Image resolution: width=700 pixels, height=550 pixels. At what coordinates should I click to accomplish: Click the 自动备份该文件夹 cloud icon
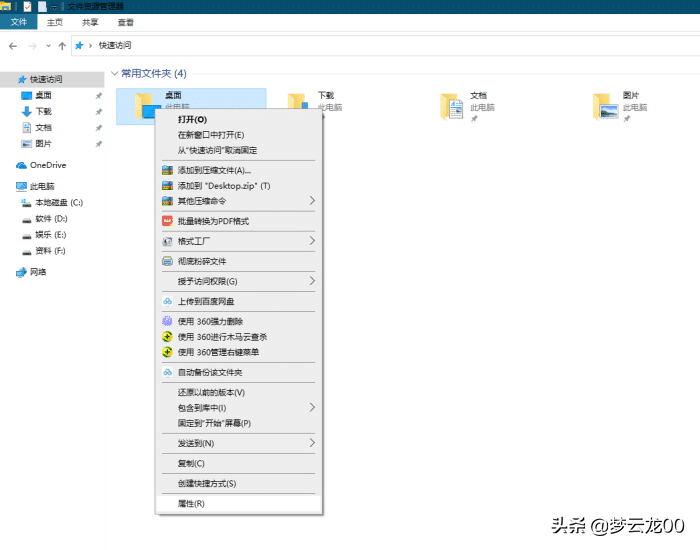click(167, 372)
